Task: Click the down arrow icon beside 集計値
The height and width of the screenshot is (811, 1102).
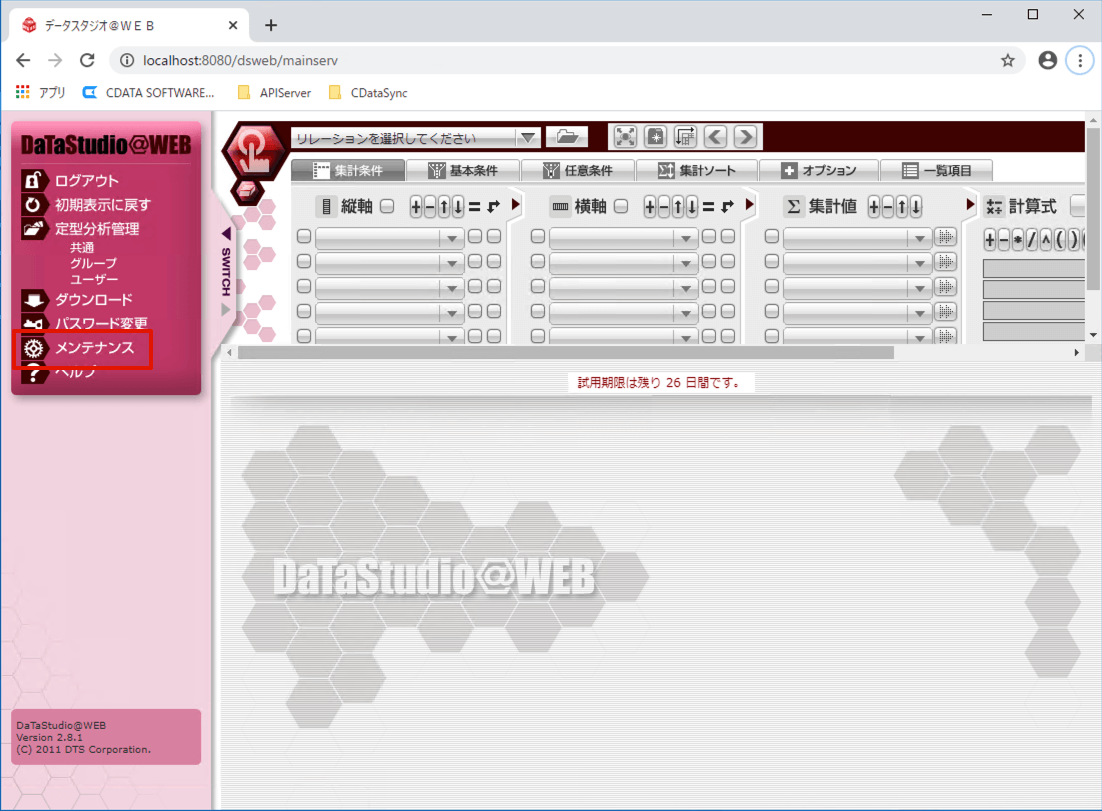Action: [x=916, y=207]
